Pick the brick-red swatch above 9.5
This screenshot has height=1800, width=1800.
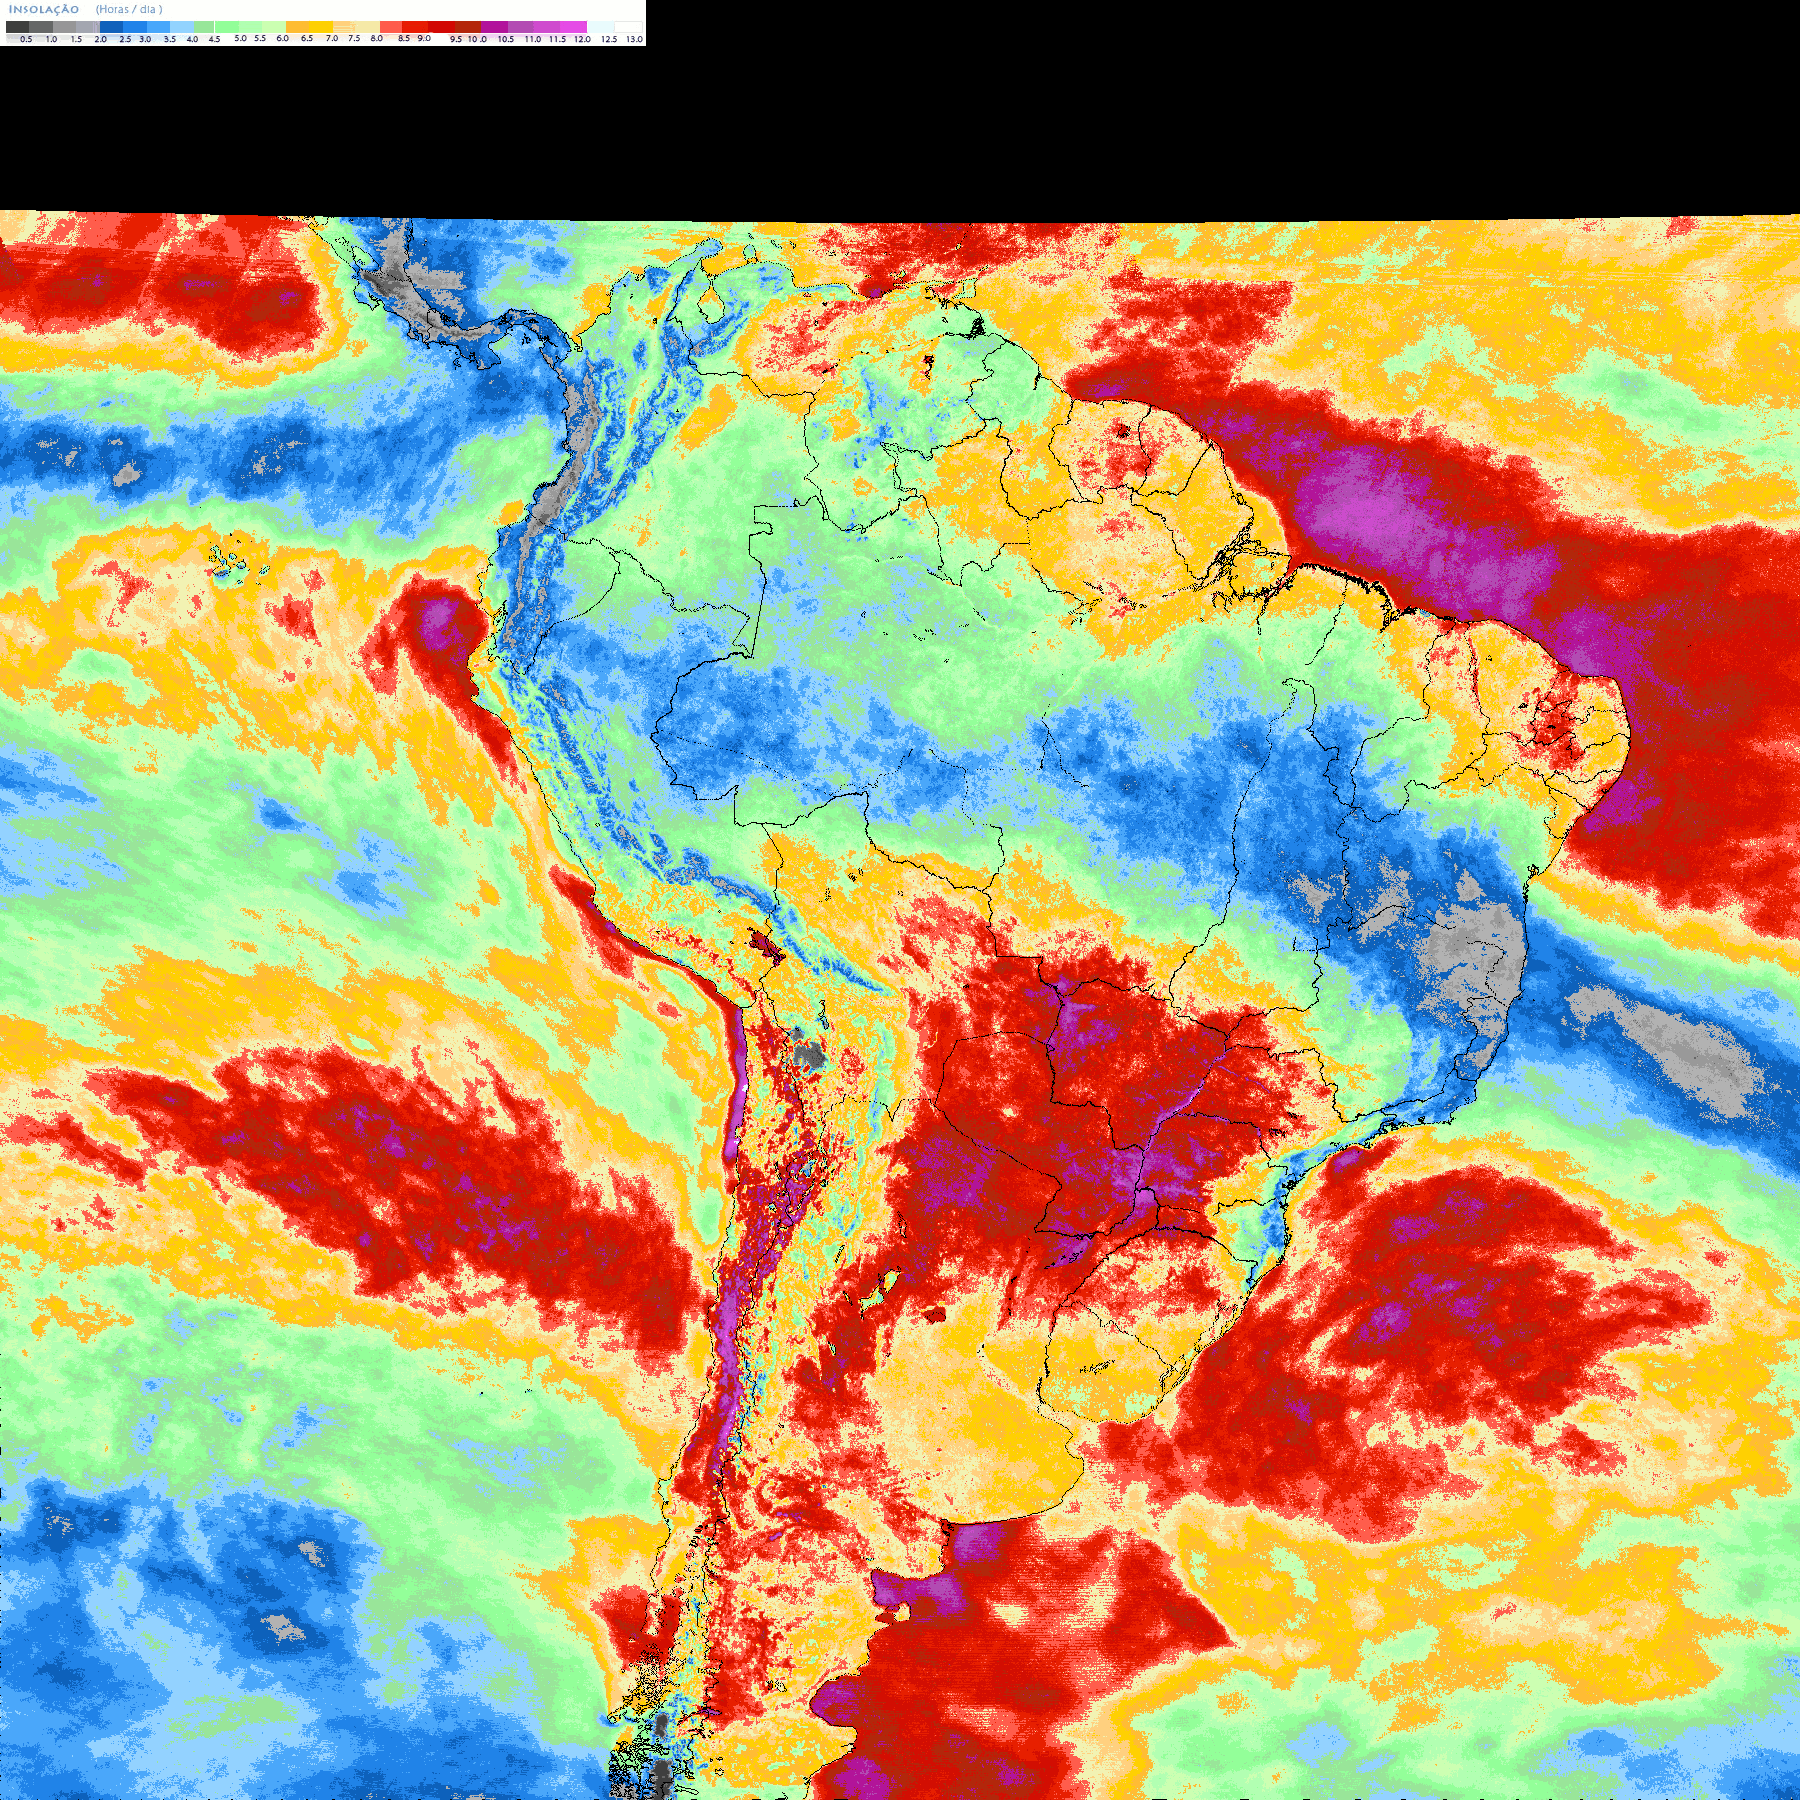(x=468, y=27)
